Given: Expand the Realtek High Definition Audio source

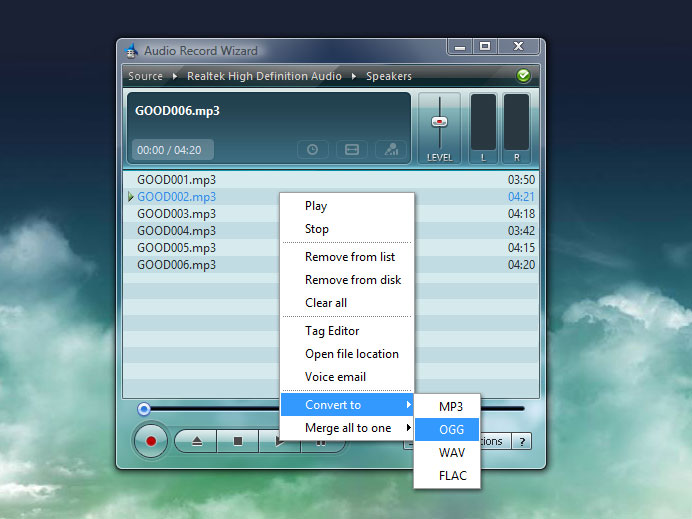Looking at the screenshot, I should coord(264,76).
